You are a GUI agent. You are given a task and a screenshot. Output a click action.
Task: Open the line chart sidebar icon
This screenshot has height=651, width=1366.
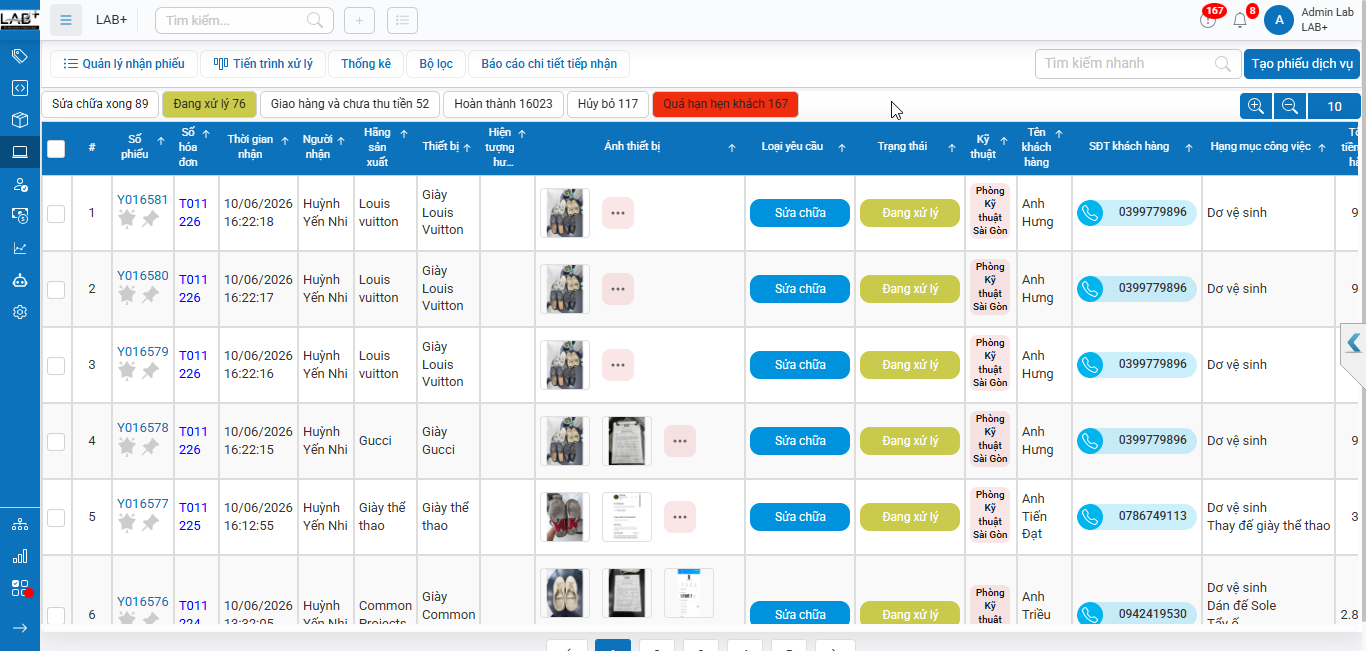[x=19, y=248]
